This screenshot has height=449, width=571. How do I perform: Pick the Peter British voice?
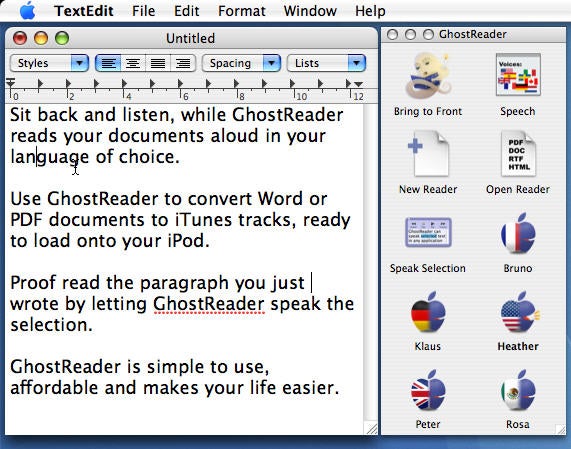(428, 390)
